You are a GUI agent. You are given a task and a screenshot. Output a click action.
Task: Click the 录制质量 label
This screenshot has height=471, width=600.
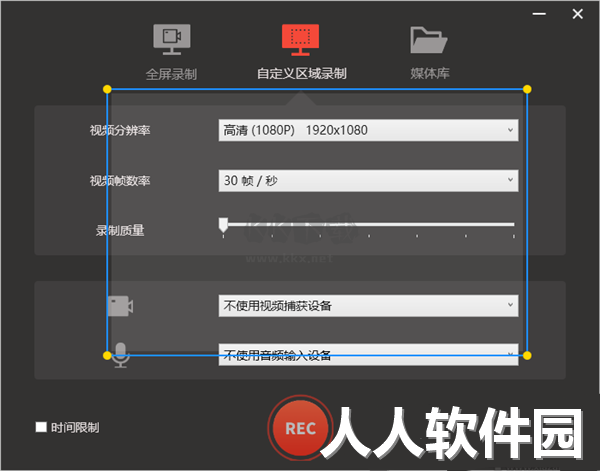point(120,230)
